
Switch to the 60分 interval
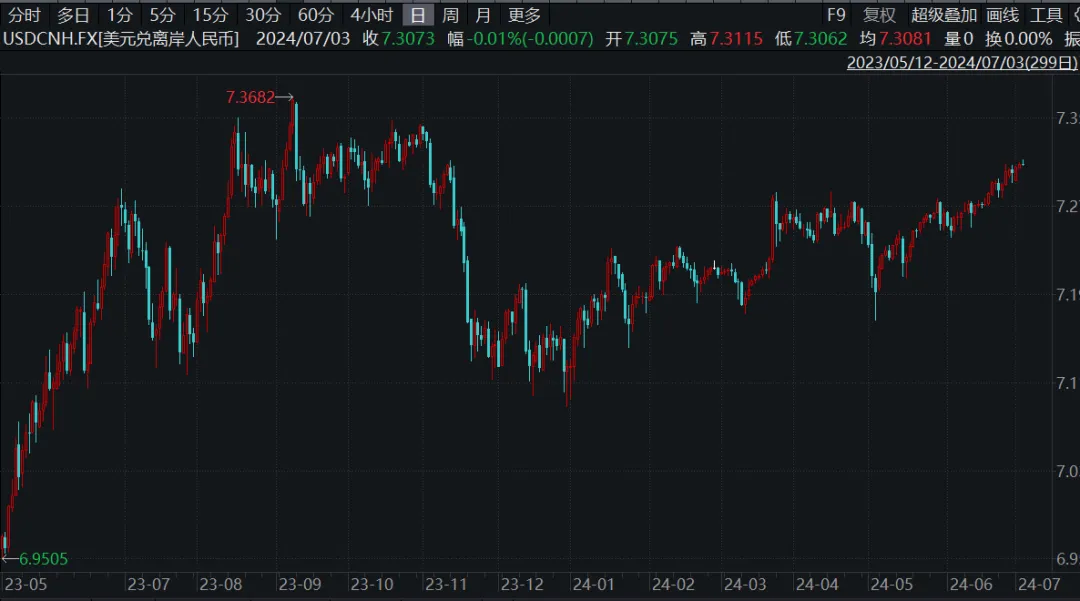315,15
